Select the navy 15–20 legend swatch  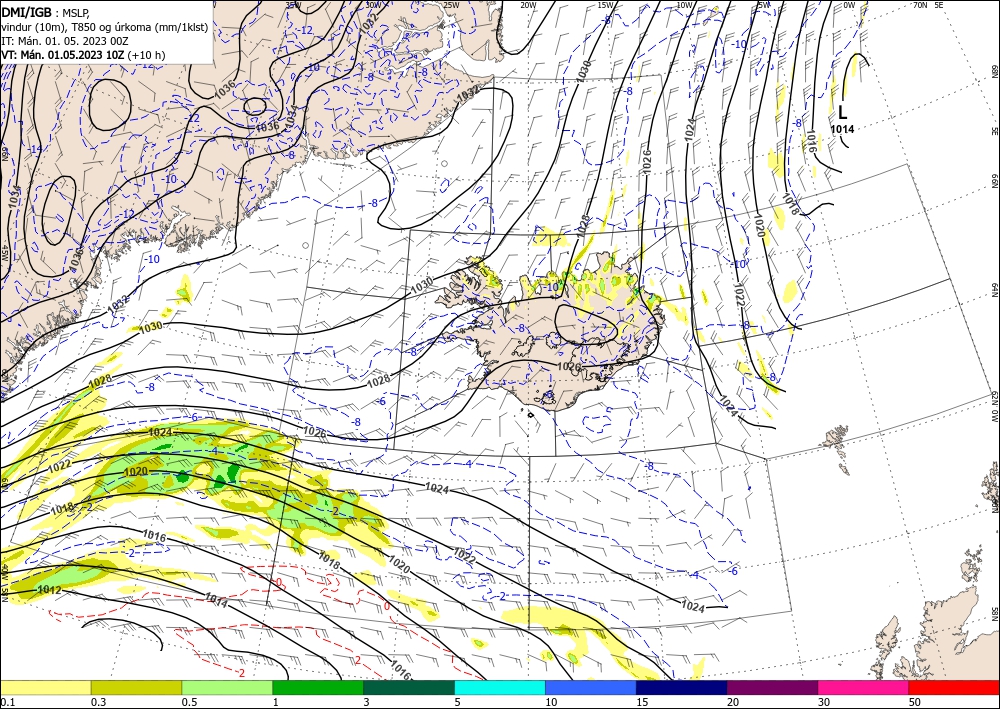pos(682,687)
